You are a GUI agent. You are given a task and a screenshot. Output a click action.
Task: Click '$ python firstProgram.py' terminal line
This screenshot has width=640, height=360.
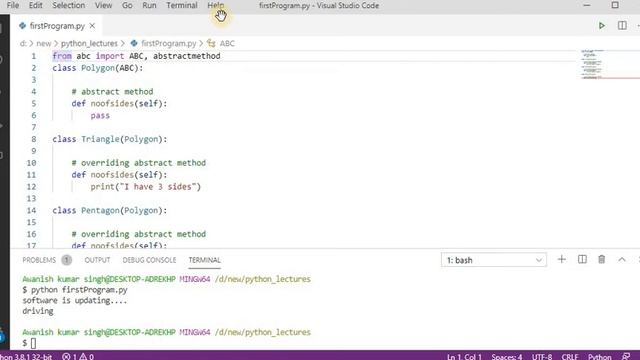[x=75, y=290]
